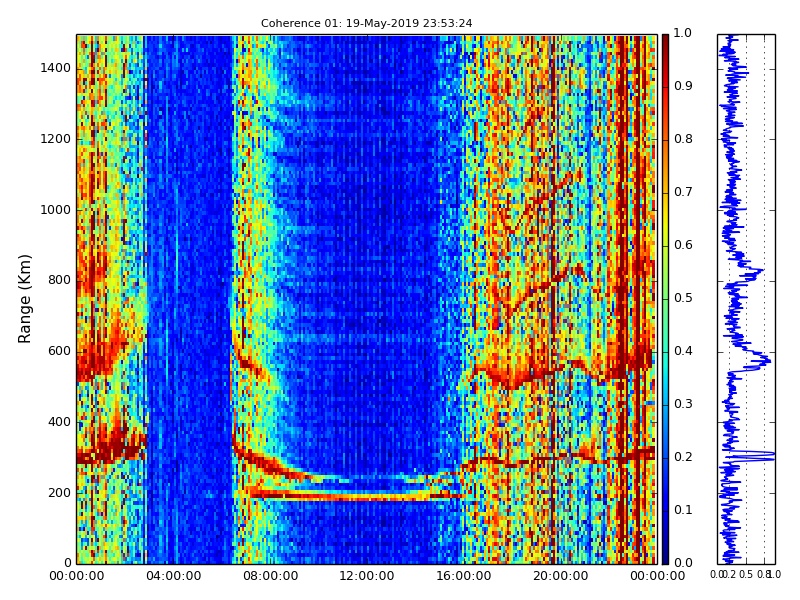Click the blue coherence profile line plot

coord(746,299)
